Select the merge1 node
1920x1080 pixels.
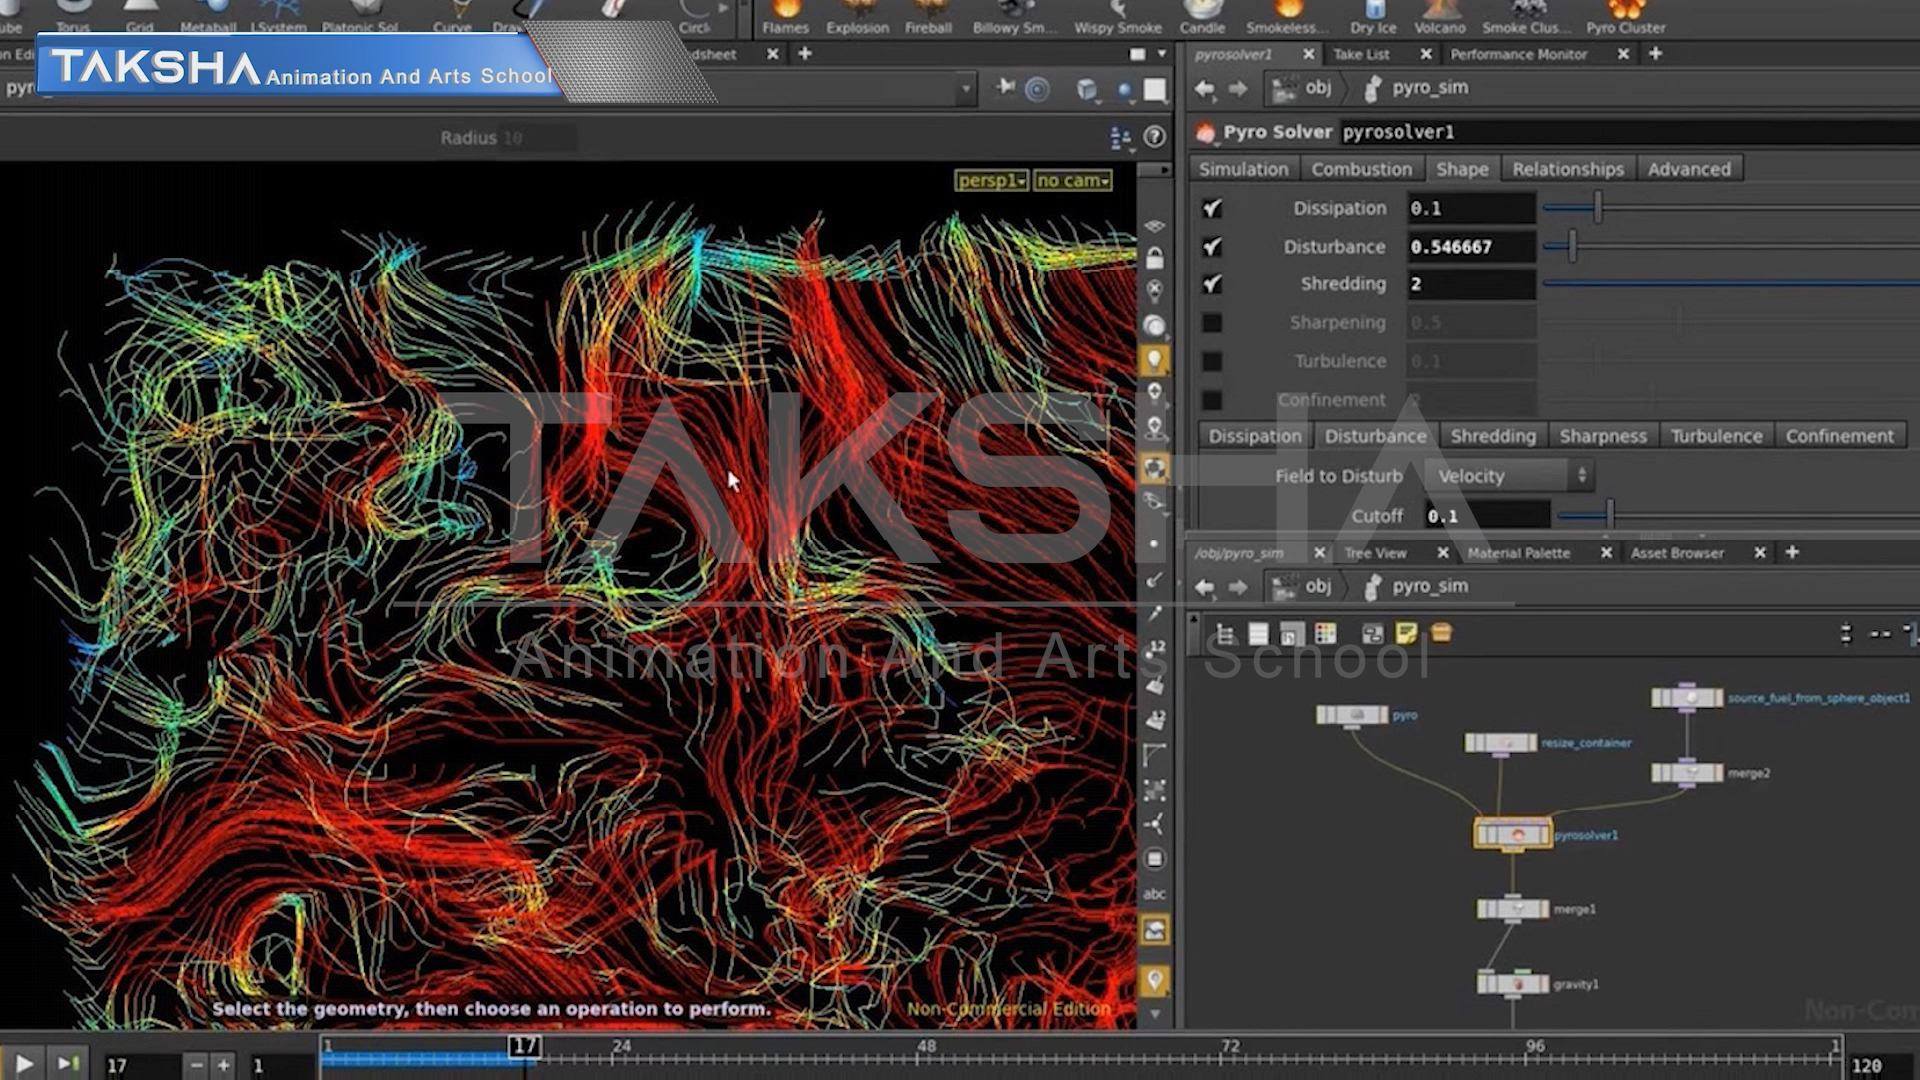(x=1513, y=909)
